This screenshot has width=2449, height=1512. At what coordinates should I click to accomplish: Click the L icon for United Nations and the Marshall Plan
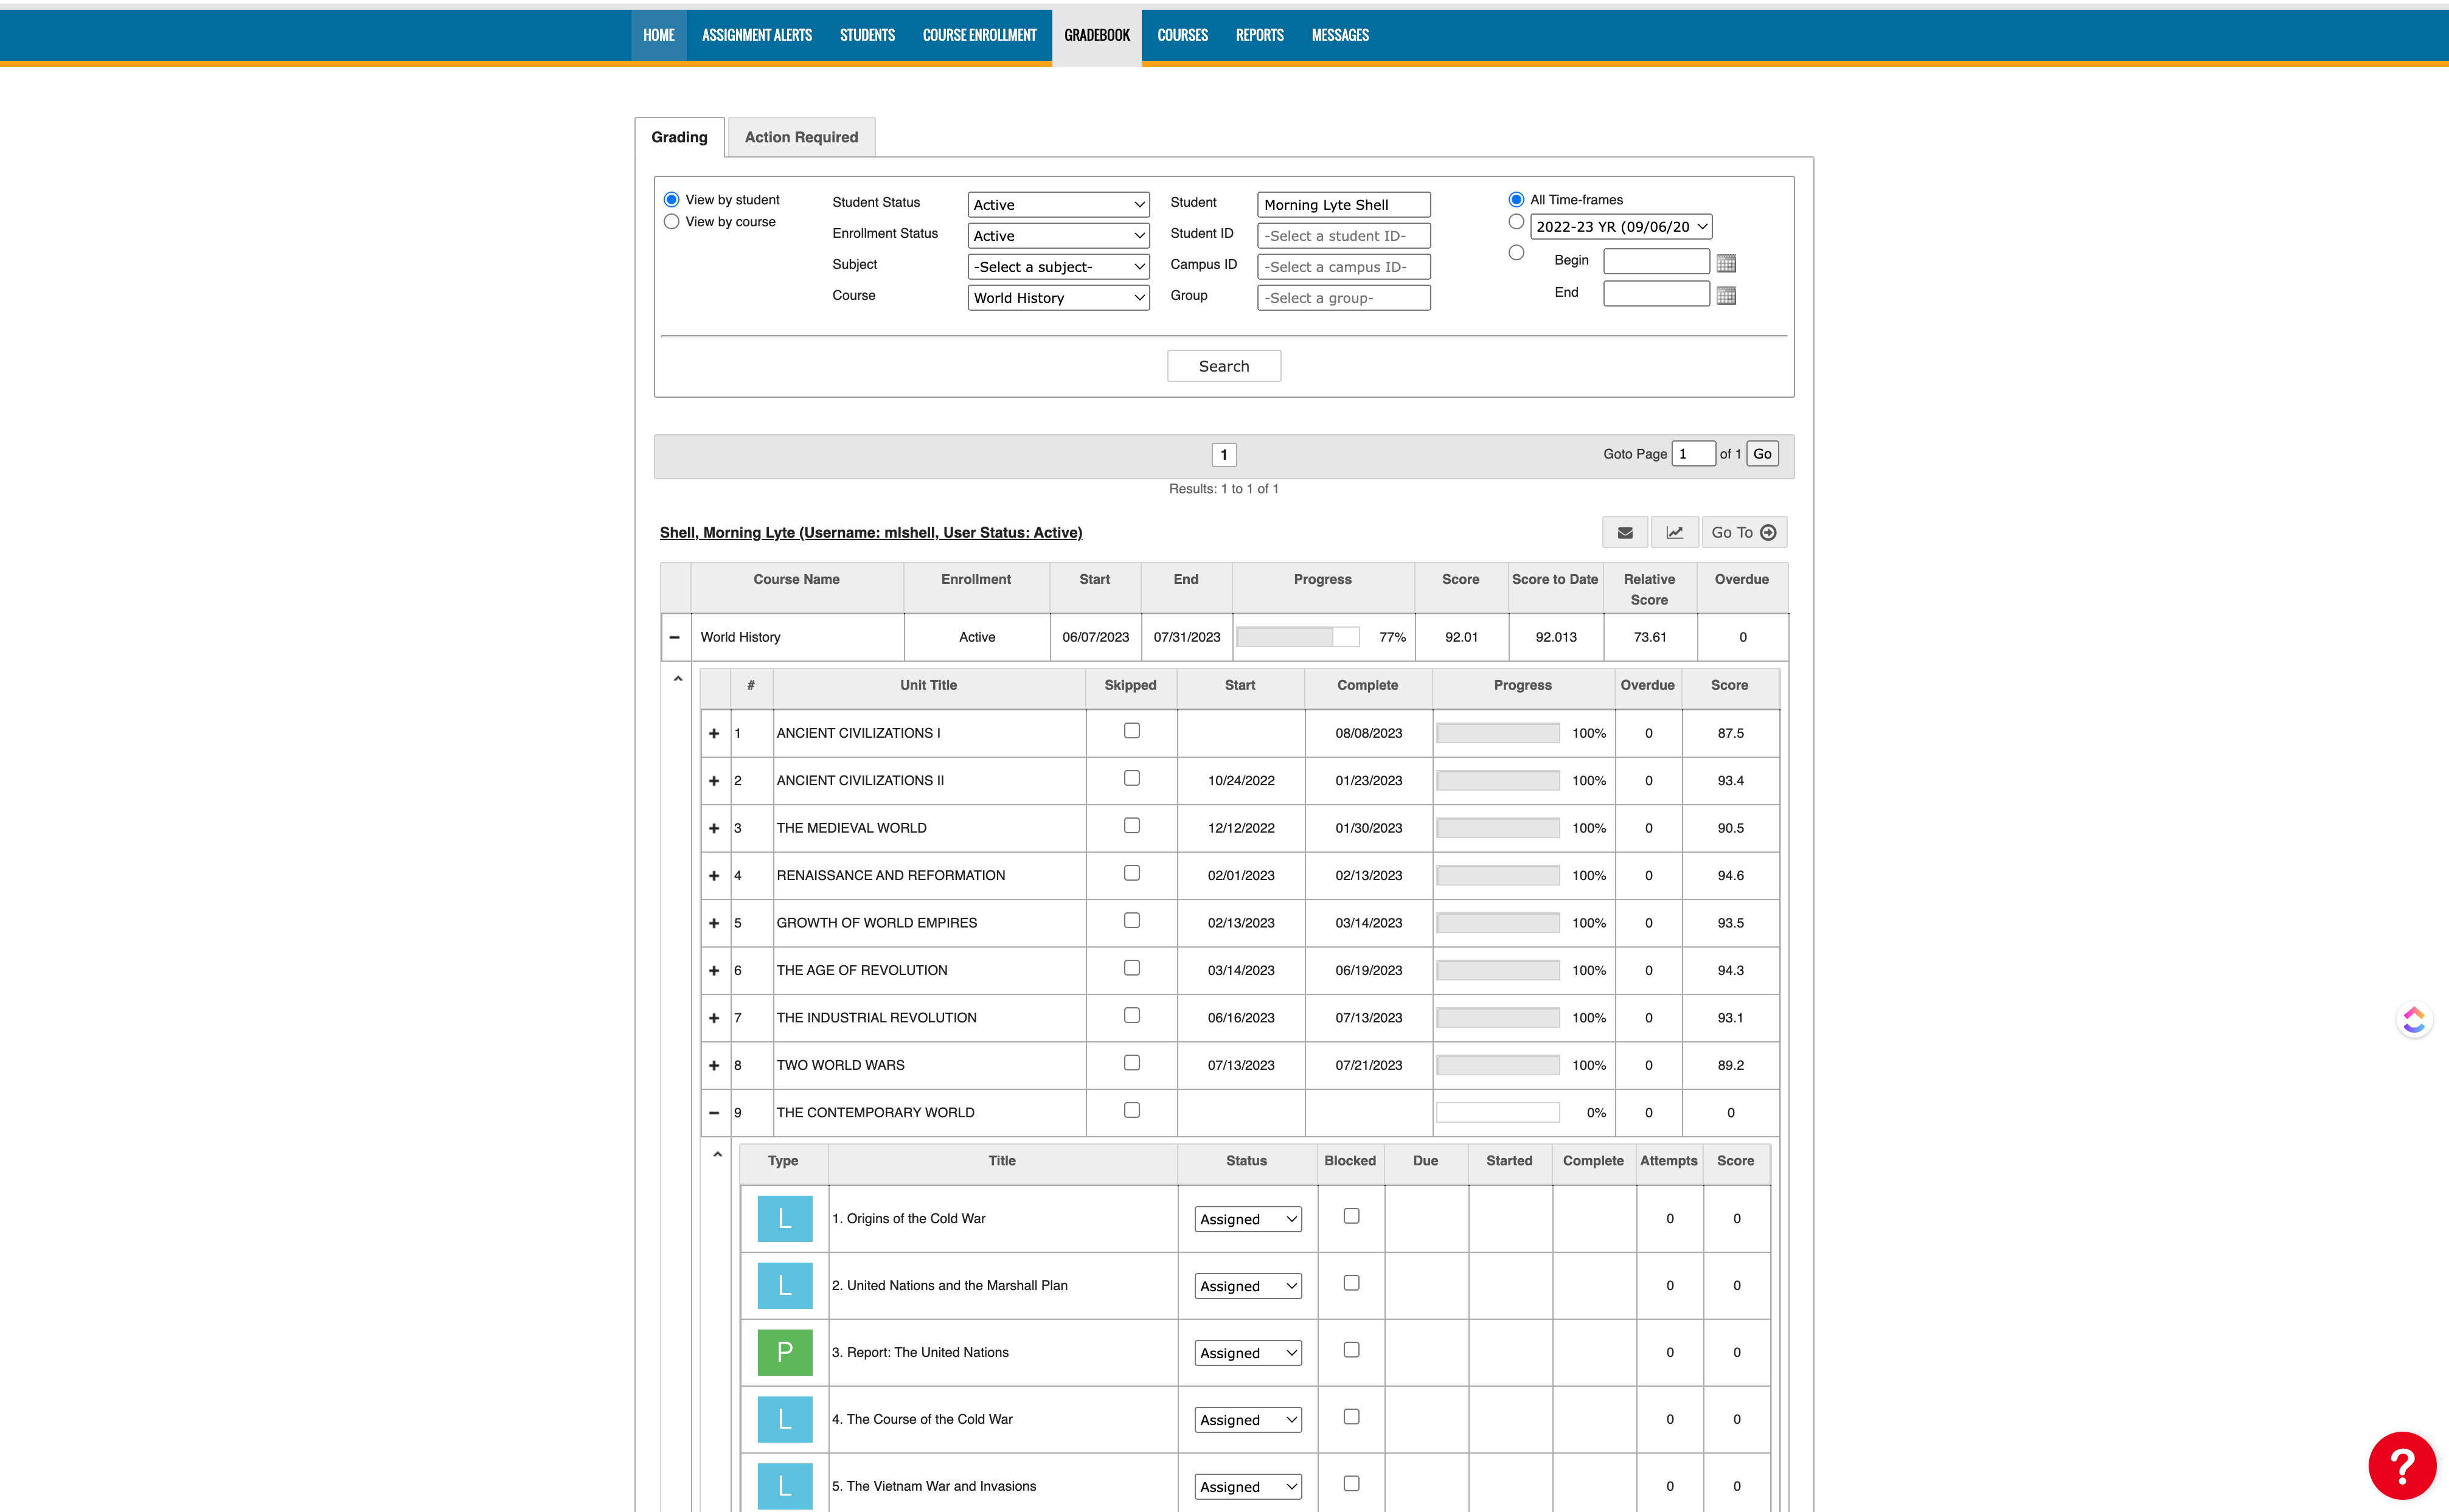coord(784,1285)
